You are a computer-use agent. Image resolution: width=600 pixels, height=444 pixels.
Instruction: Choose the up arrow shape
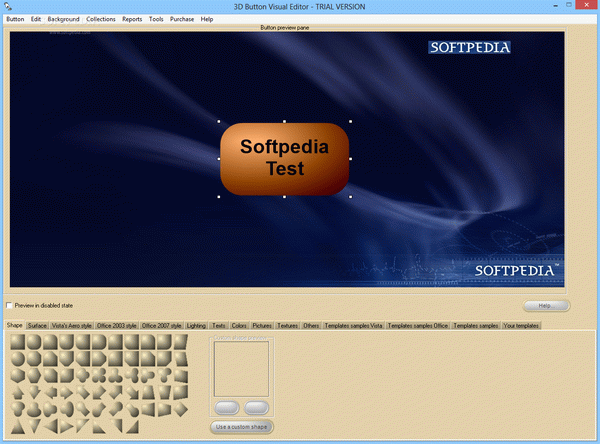point(18,392)
